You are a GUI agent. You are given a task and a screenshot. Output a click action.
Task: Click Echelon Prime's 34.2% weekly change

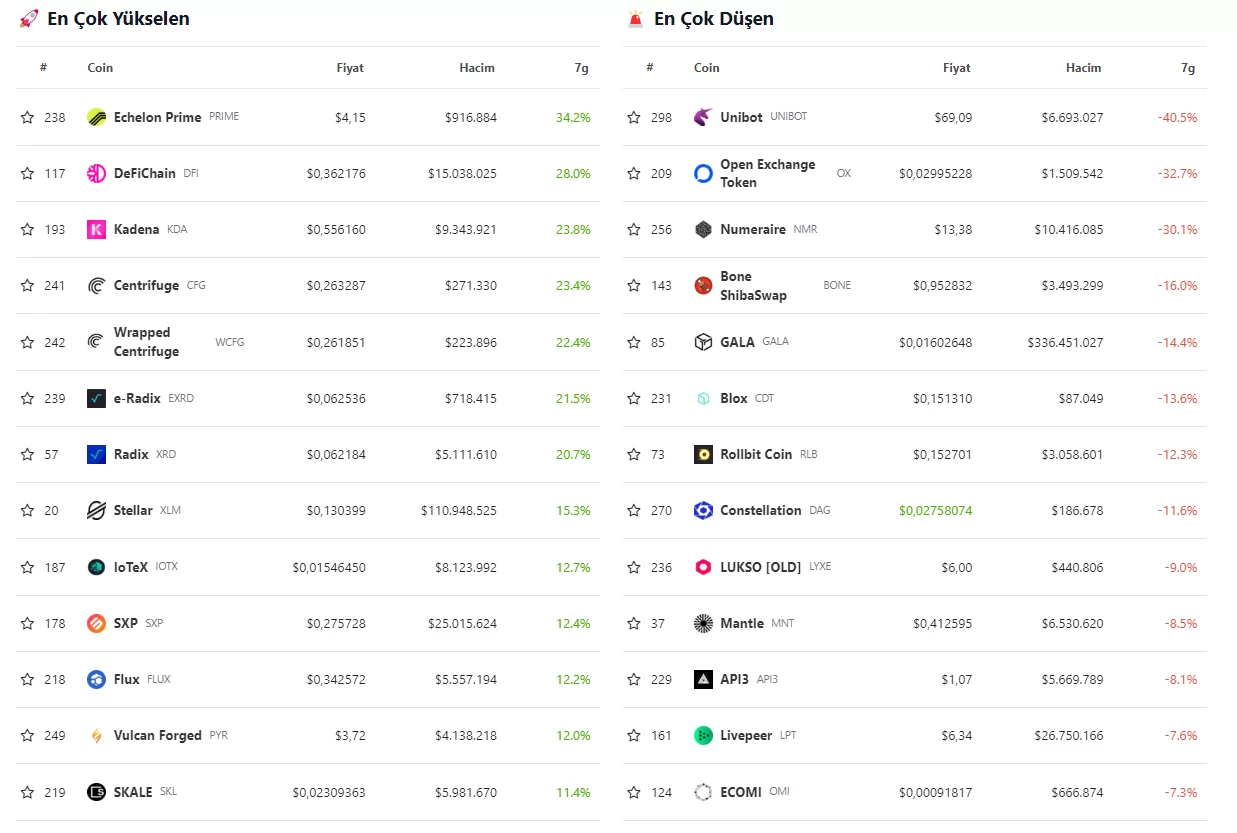coord(573,117)
